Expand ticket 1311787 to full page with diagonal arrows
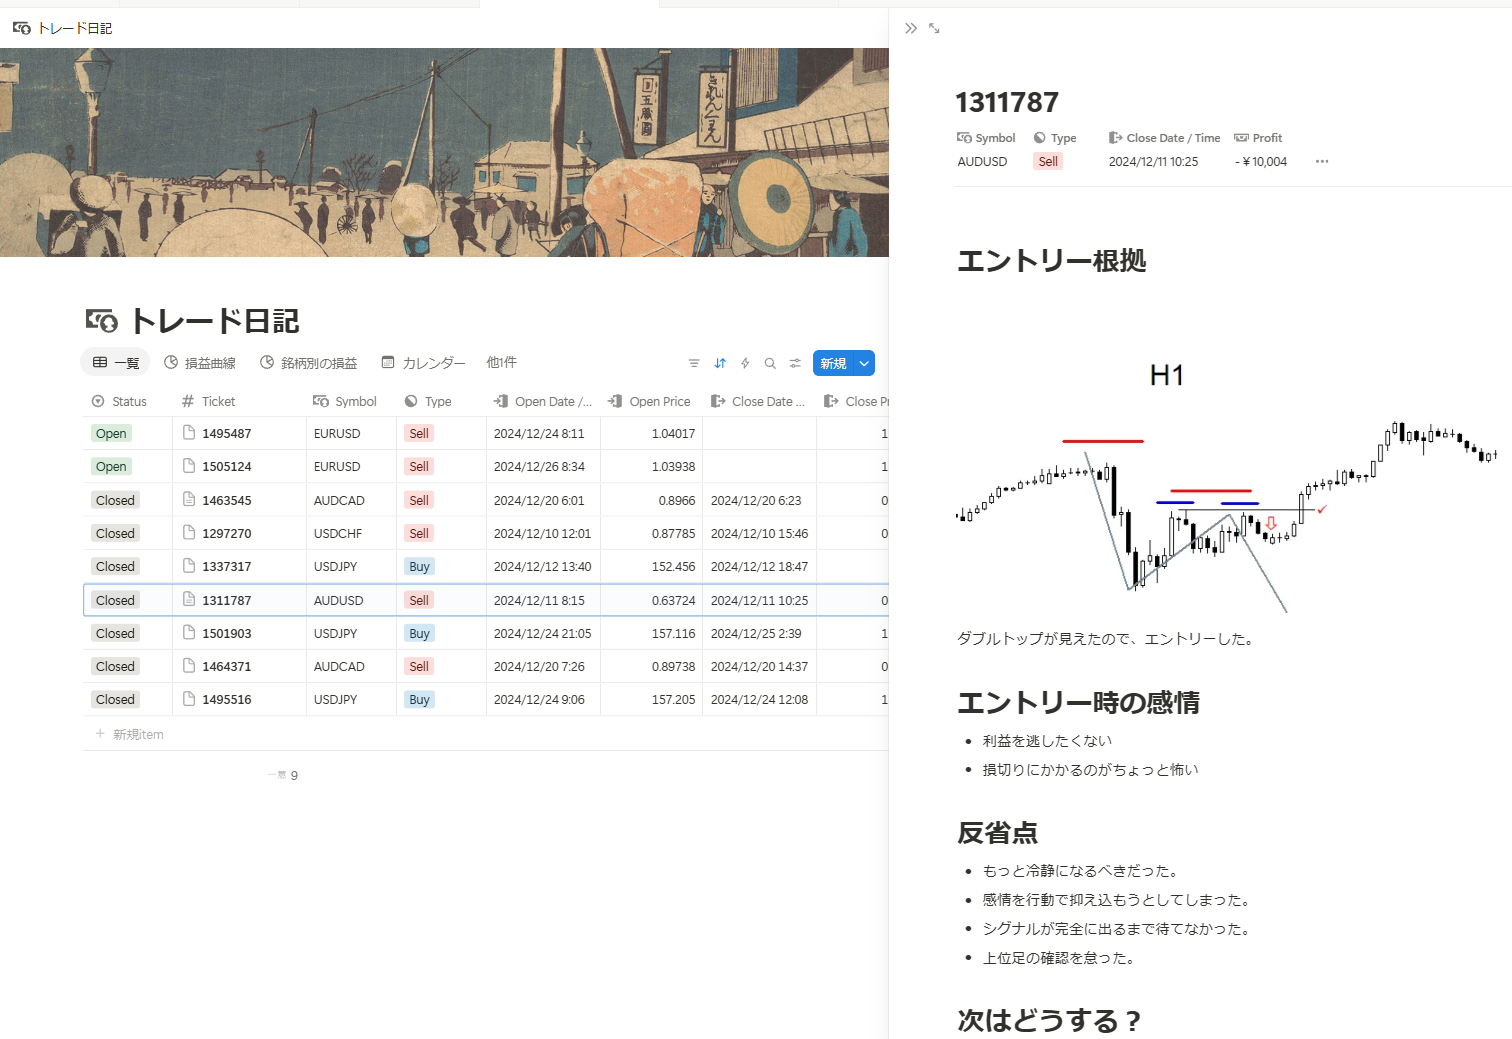 point(934,28)
